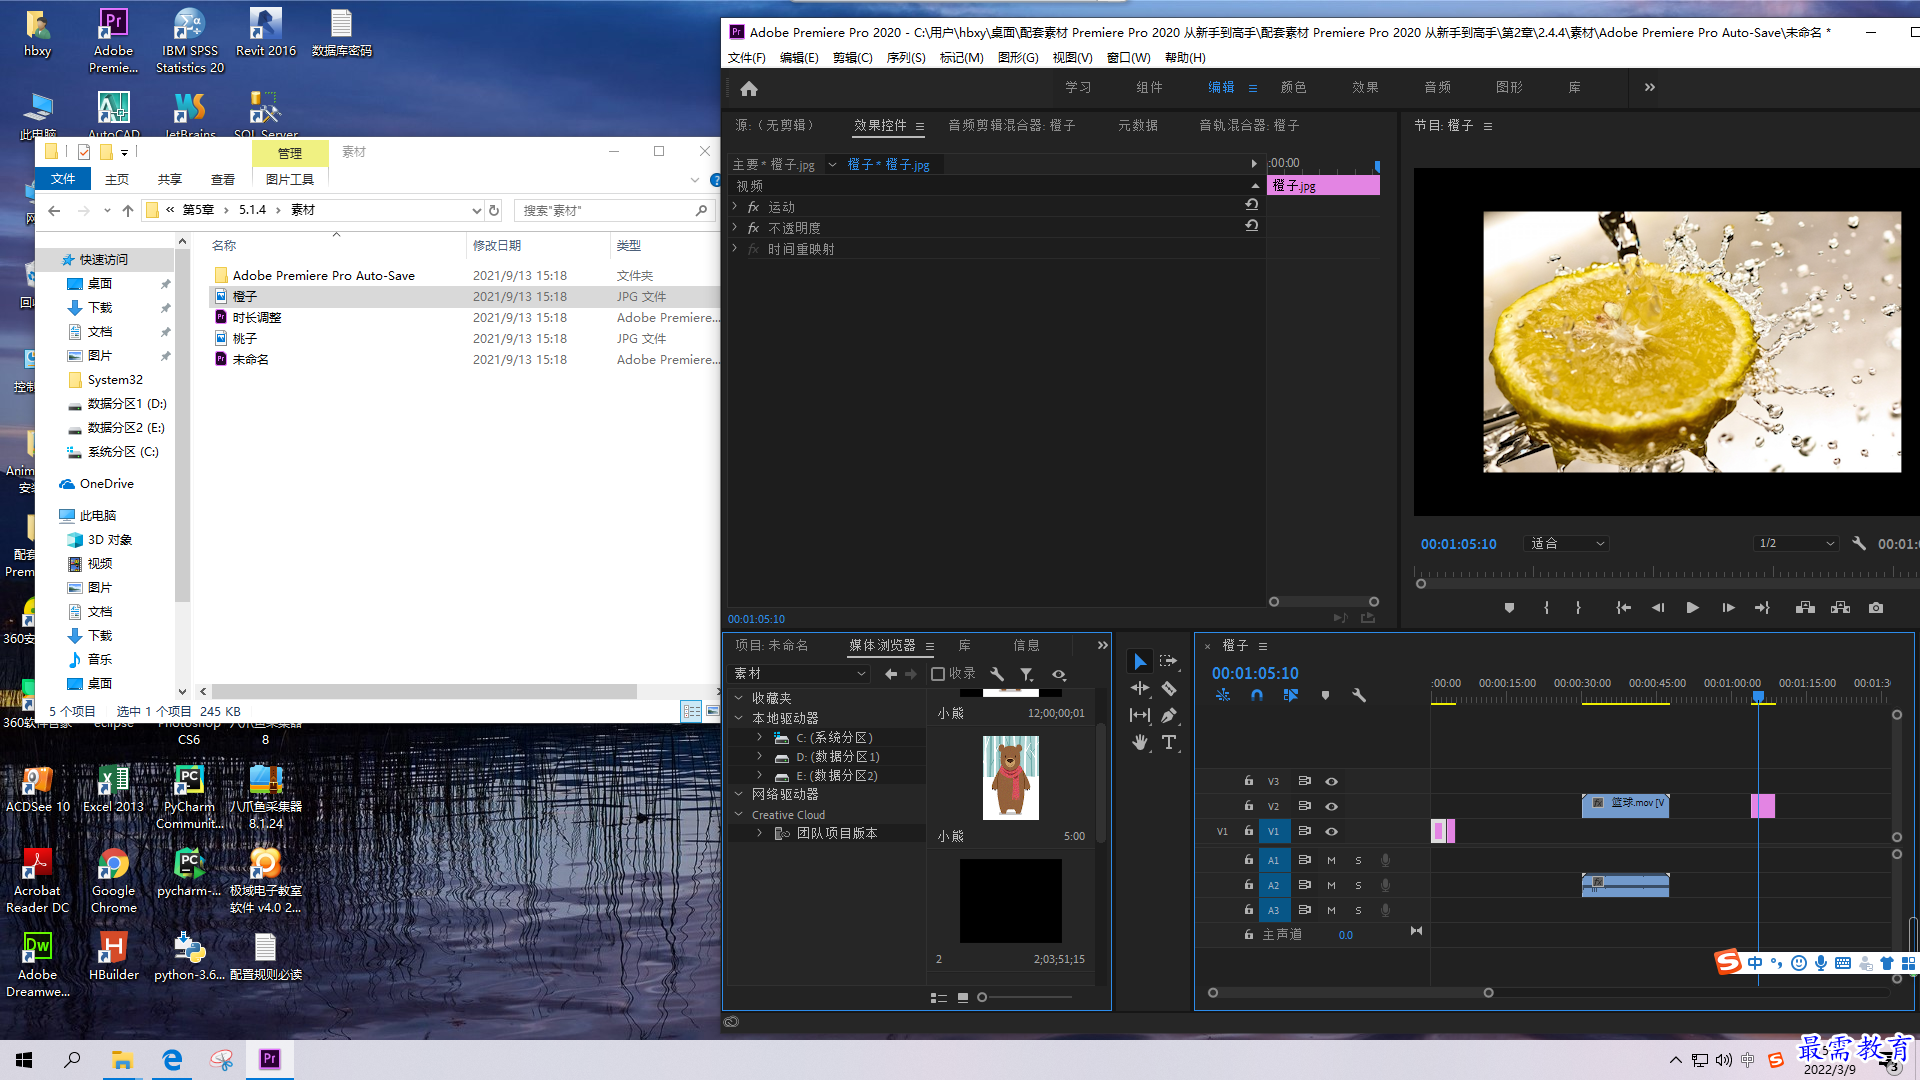
Task: Open Media Browser wrench settings
Action: tap(997, 674)
